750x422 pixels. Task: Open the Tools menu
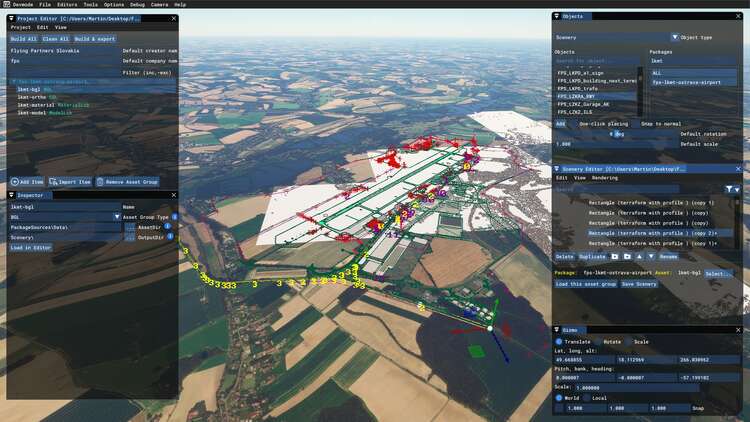[x=90, y=4]
